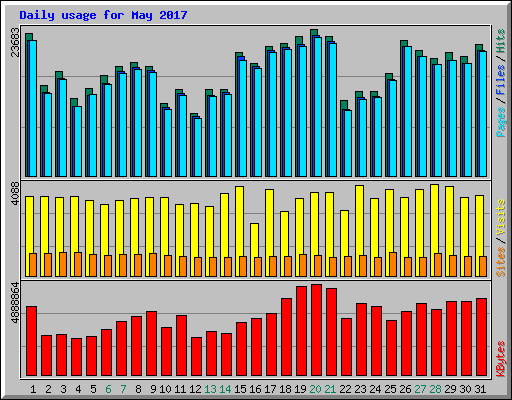This screenshot has width=512, height=400.
Task: Click green weekend day label 20
Action: coord(315,389)
